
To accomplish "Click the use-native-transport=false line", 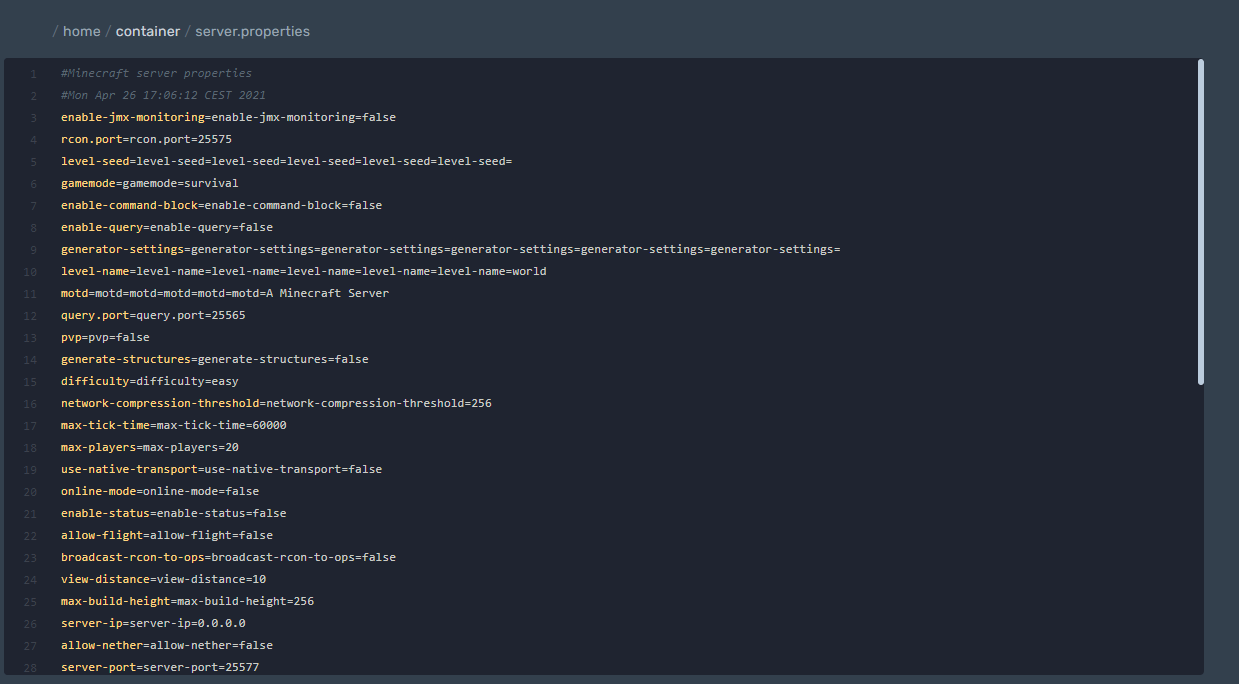I will pos(221,469).
